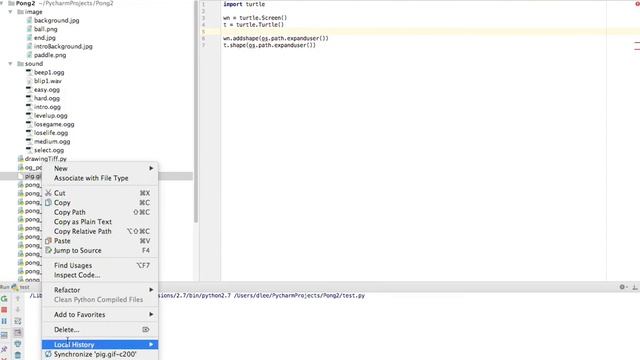Image resolution: width=640 pixels, height=360 pixels.
Task: Select end.jpg in the project tree
Action: 45,38
